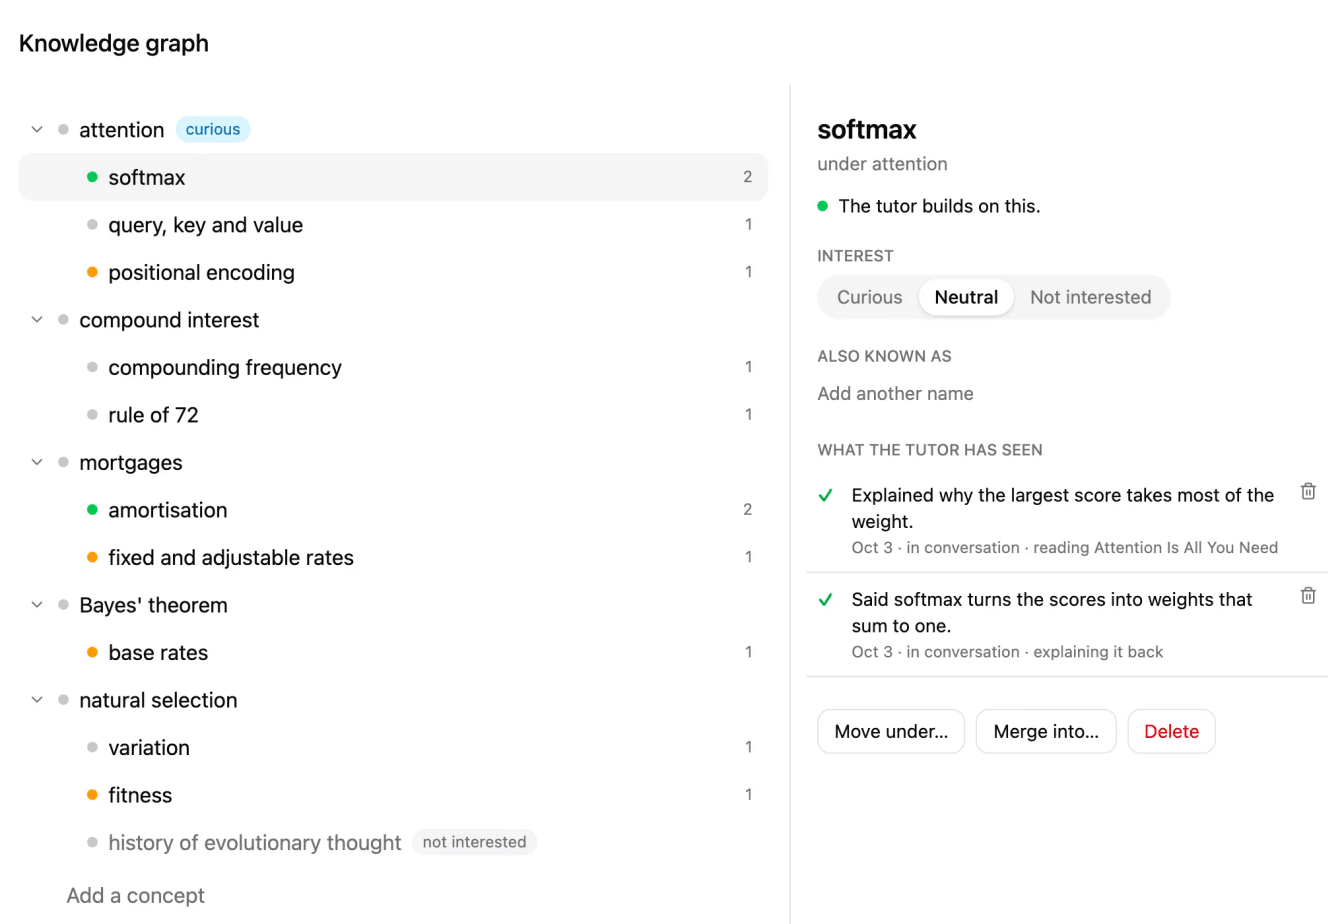This screenshot has width=1344, height=924.
Task: Click the 'not interested' badge
Action: [x=474, y=842]
